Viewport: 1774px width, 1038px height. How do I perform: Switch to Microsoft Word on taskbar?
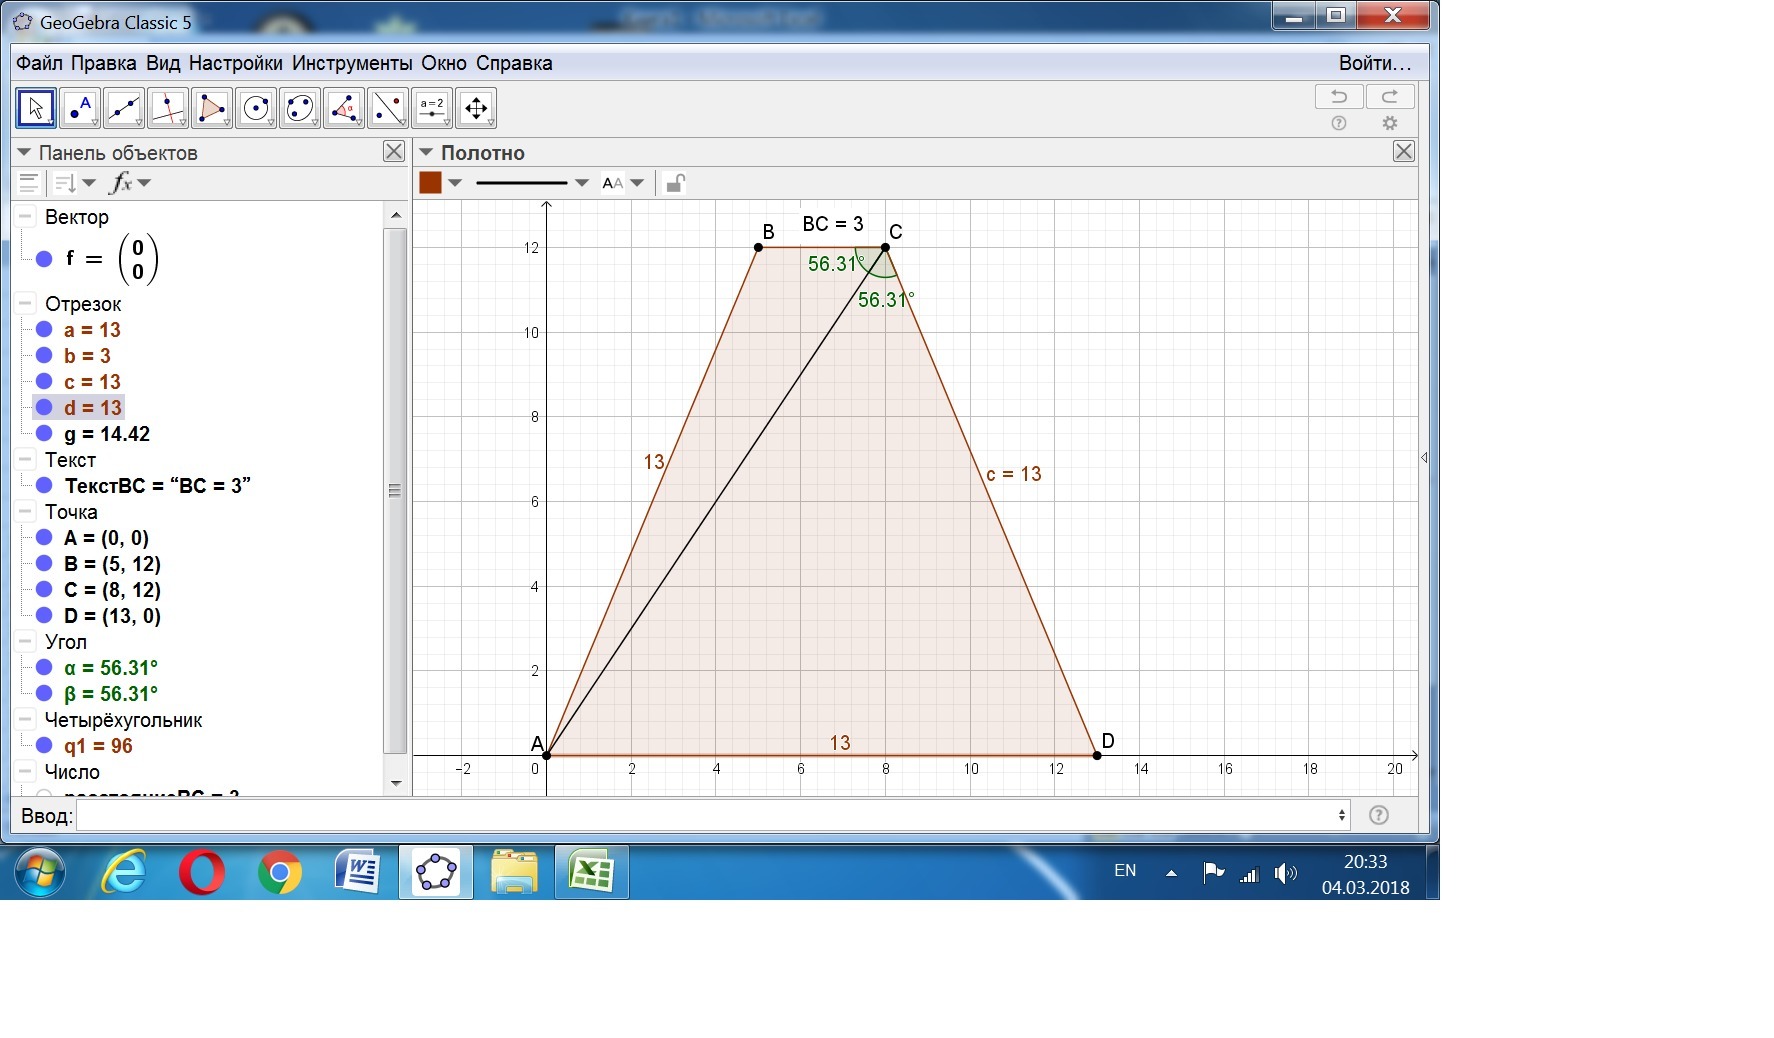click(358, 873)
